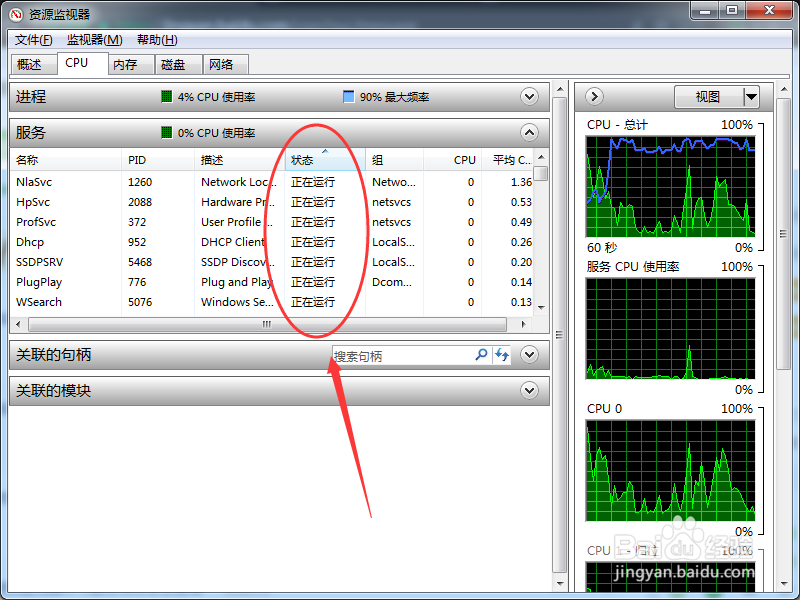This screenshot has width=800, height=600.
Task: Open the 视图 dropdown arrow
Action: (x=751, y=96)
